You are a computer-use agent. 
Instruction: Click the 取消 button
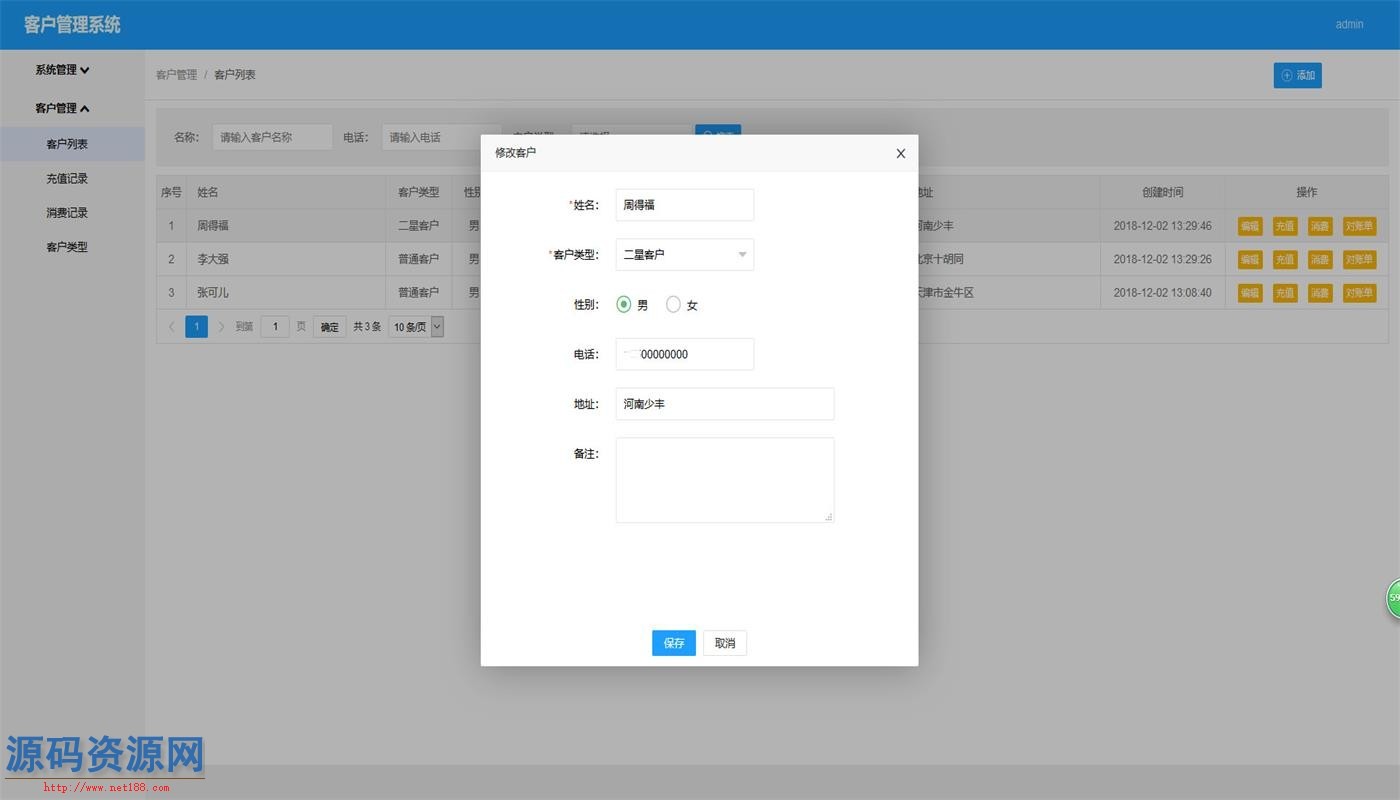[x=725, y=643]
